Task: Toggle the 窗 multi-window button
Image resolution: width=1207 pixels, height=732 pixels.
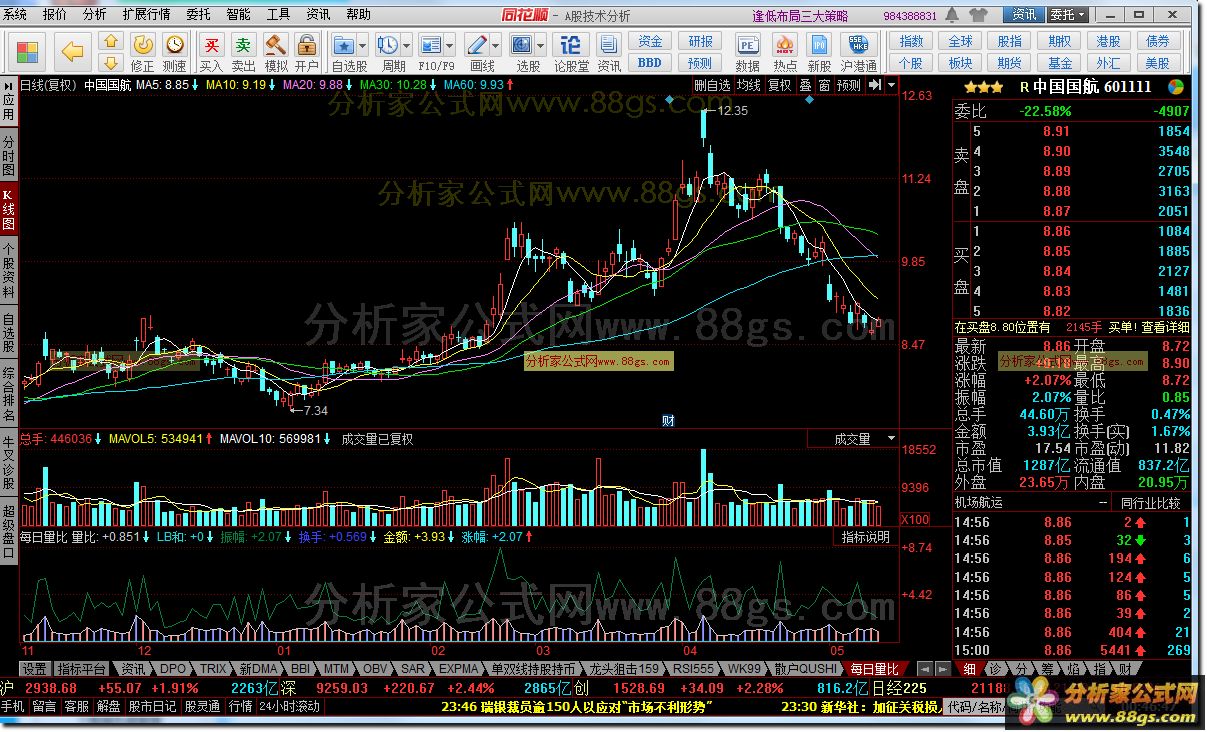Action: [824, 86]
